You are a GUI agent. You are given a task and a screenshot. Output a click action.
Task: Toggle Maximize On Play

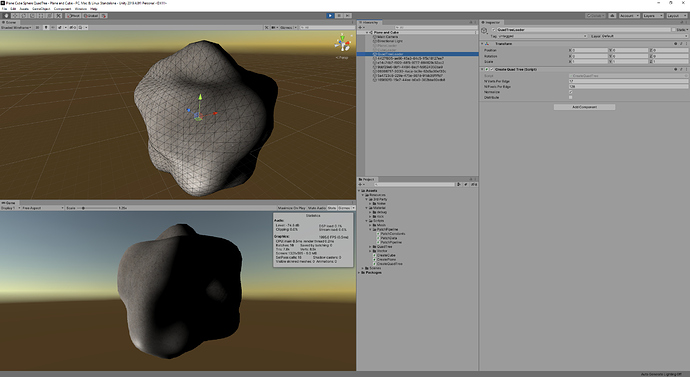tap(291, 208)
